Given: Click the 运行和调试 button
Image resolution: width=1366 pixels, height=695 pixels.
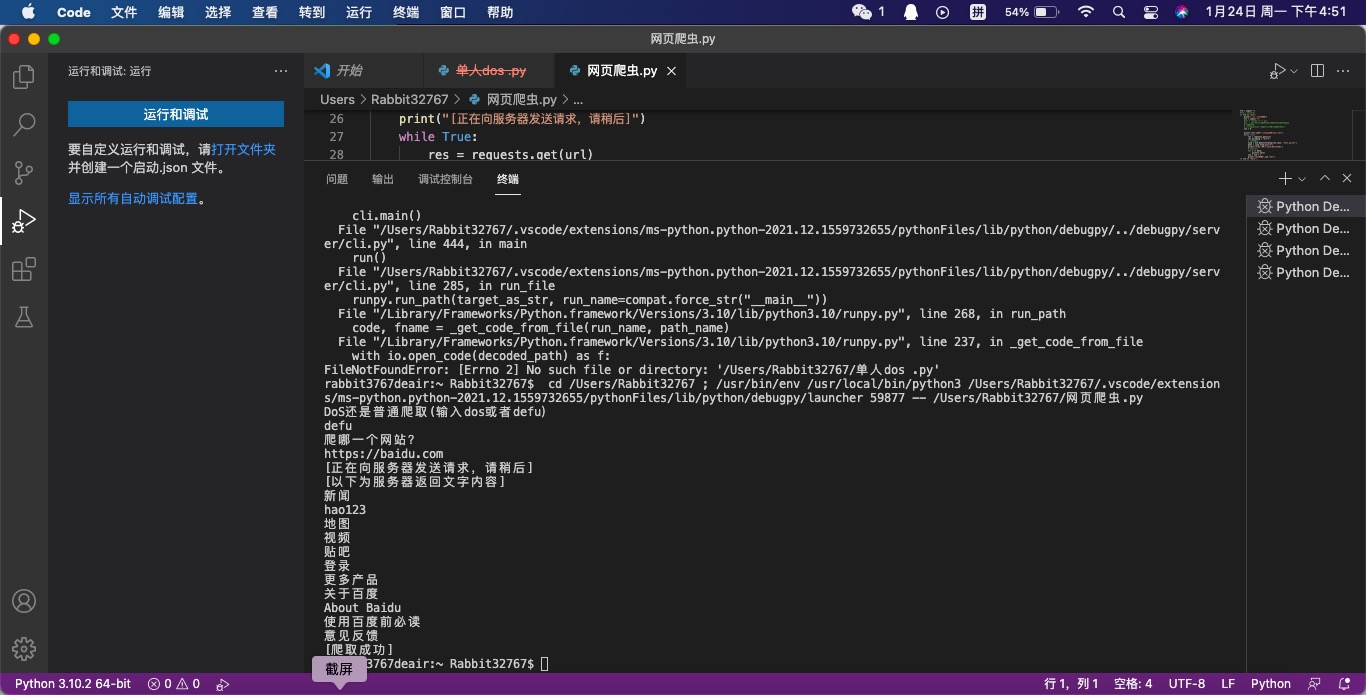Looking at the screenshot, I should click(x=176, y=114).
